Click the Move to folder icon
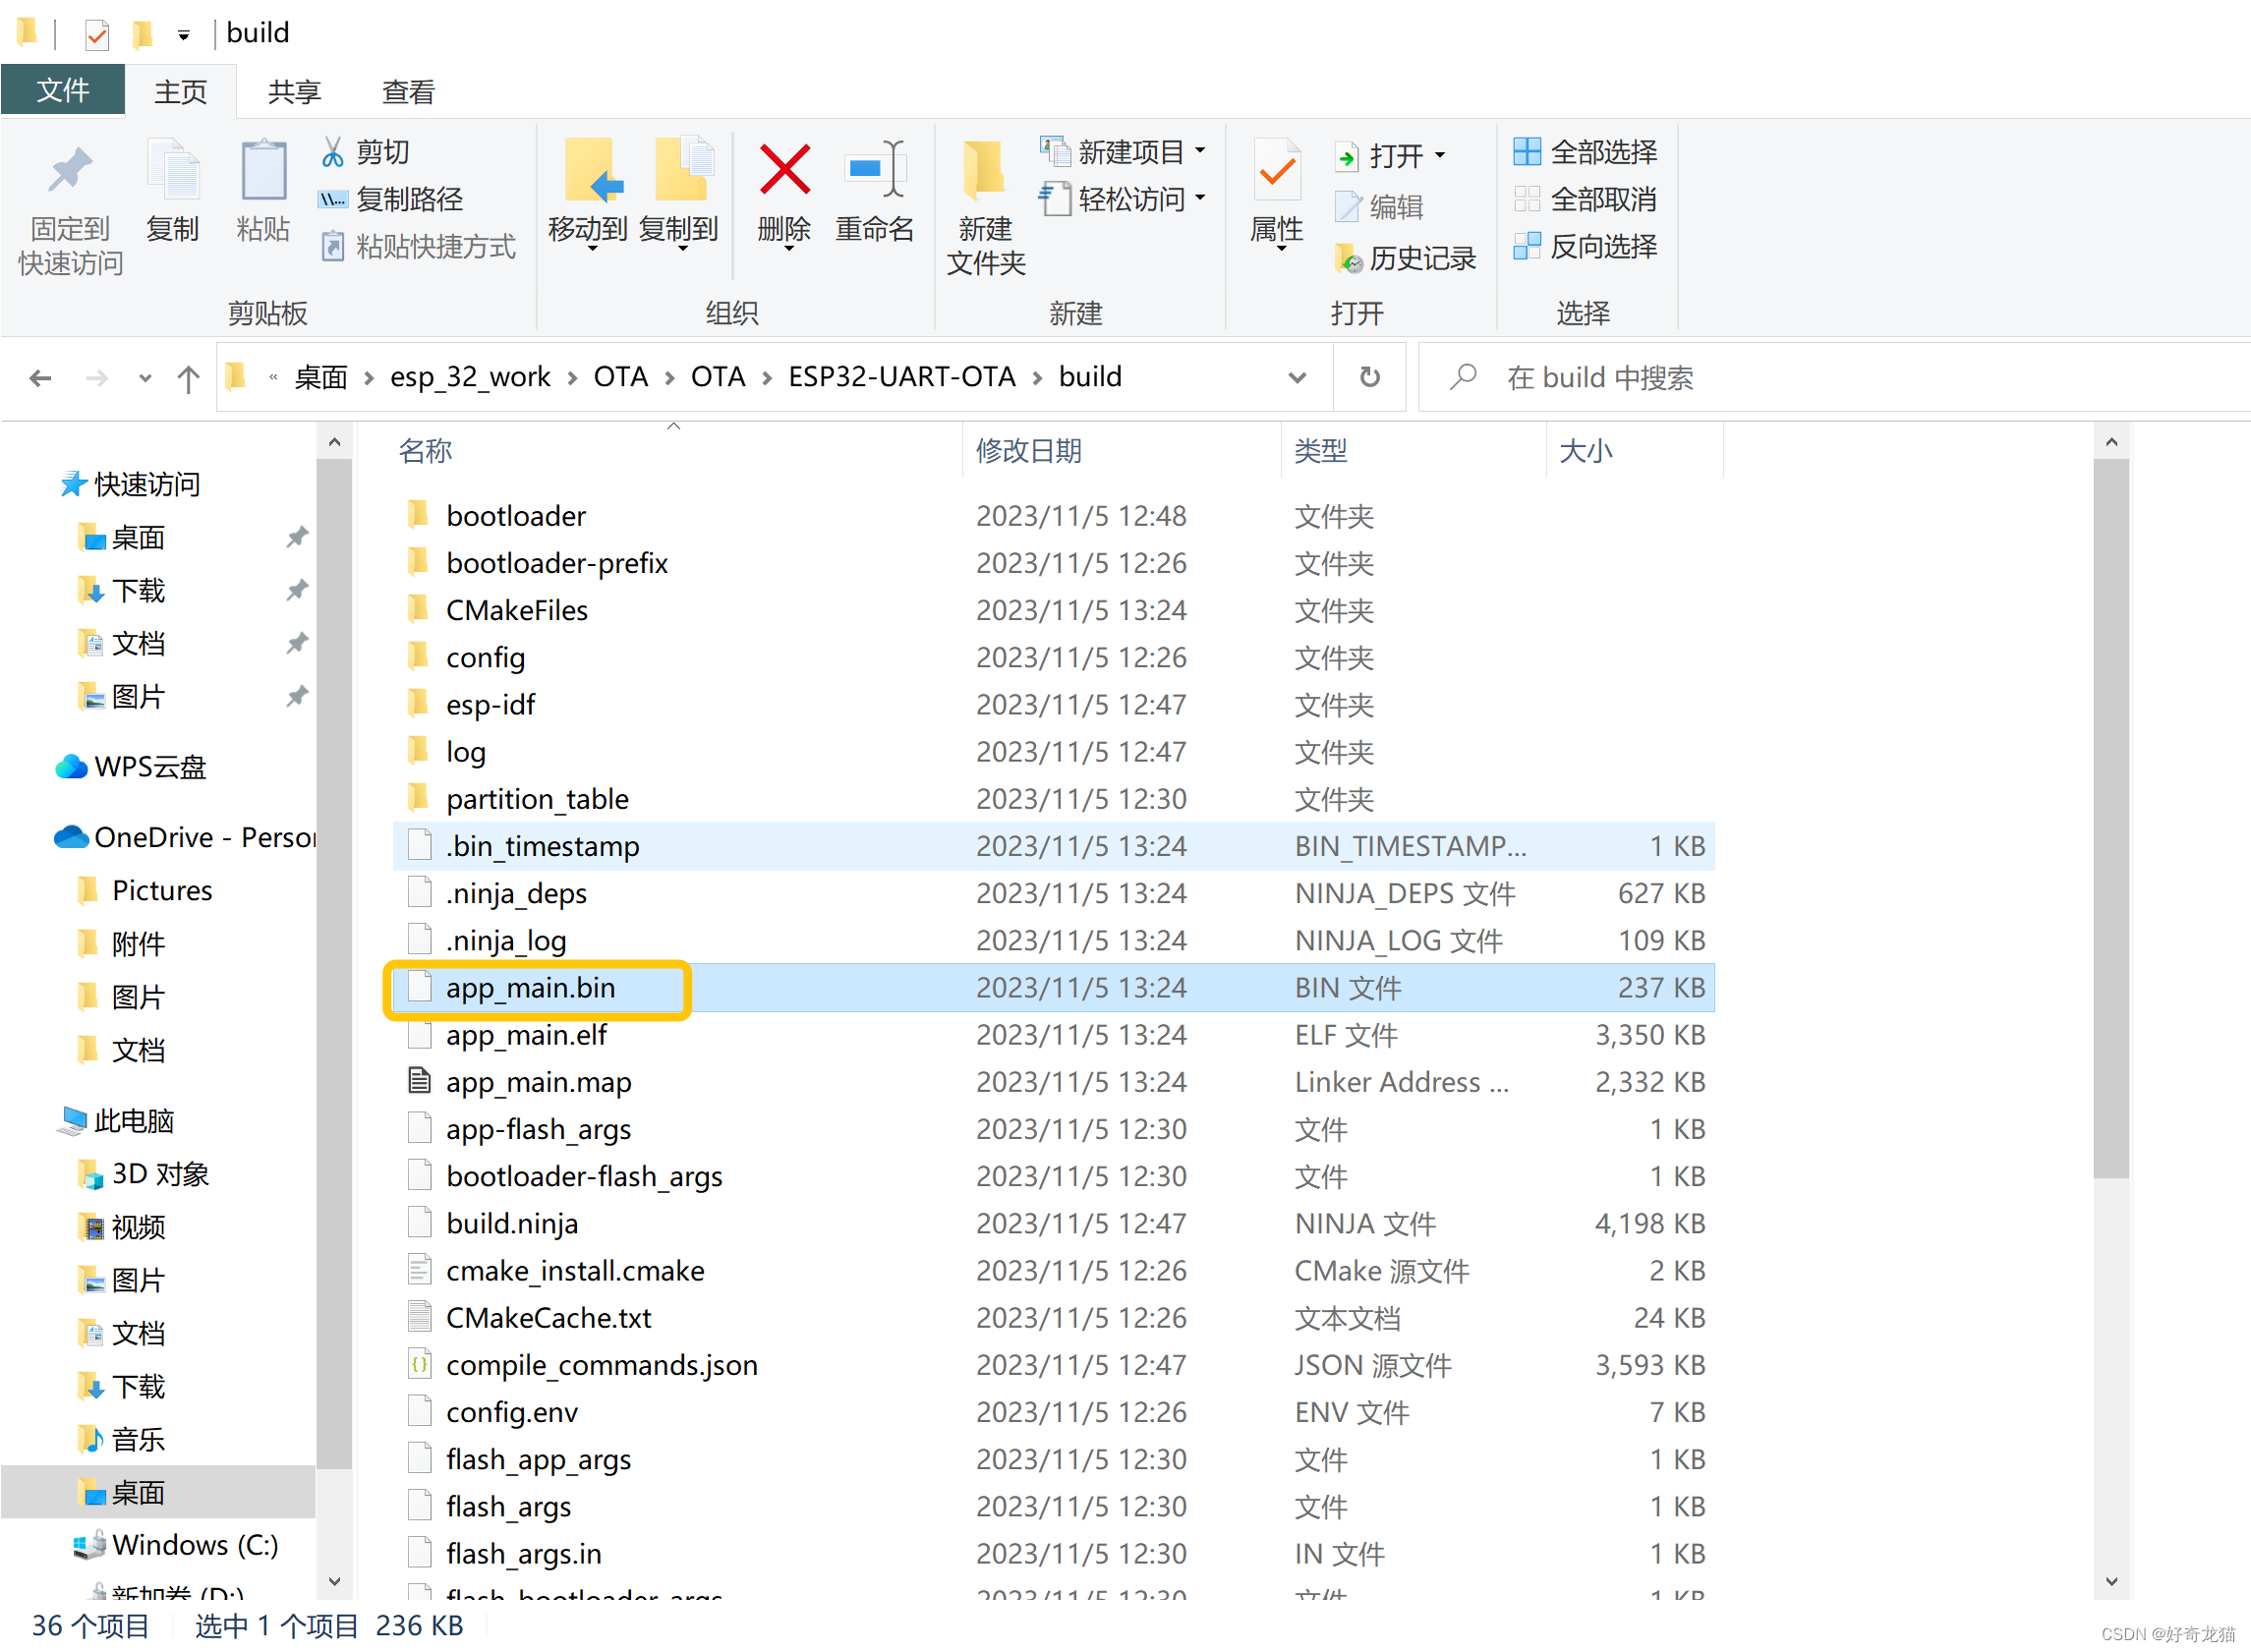The height and width of the screenshot is (1652, 2251). point(592,170)
